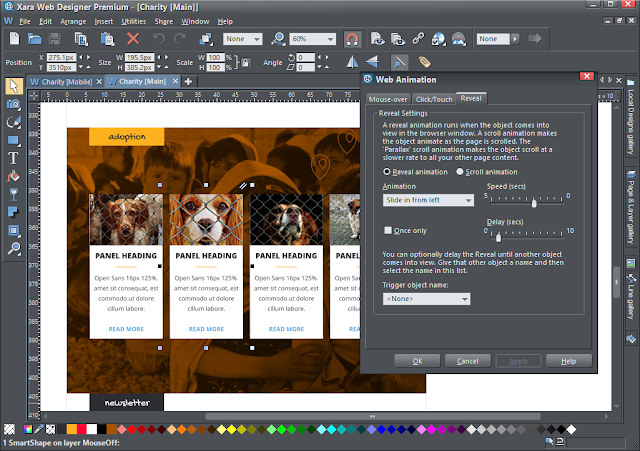Click the newsletter label at page bottom
640x451 pixels.
click(127, 403)
